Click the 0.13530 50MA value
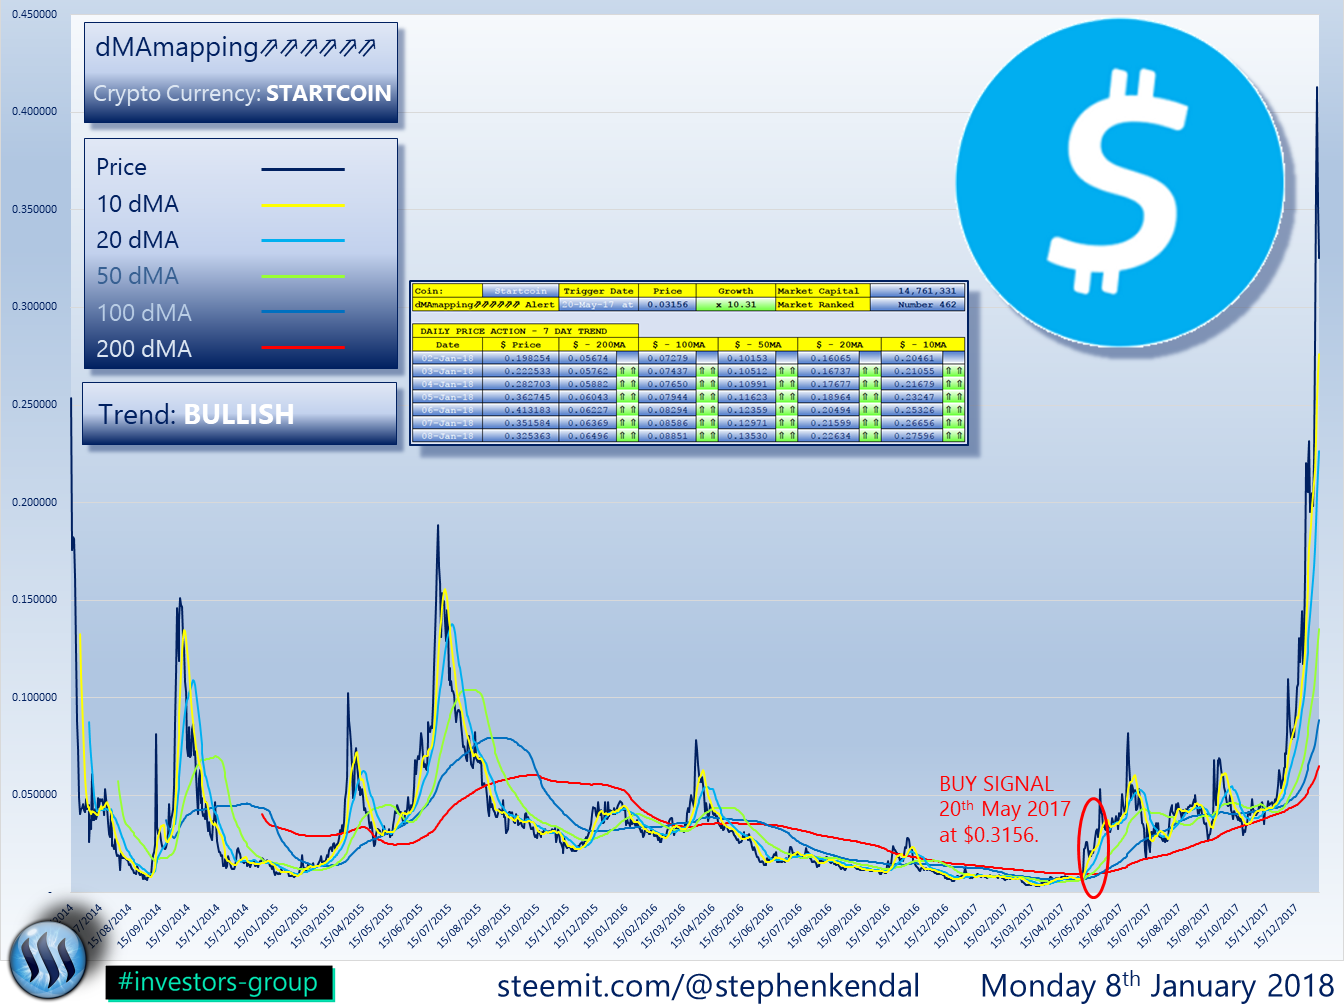 click(747, 436)
